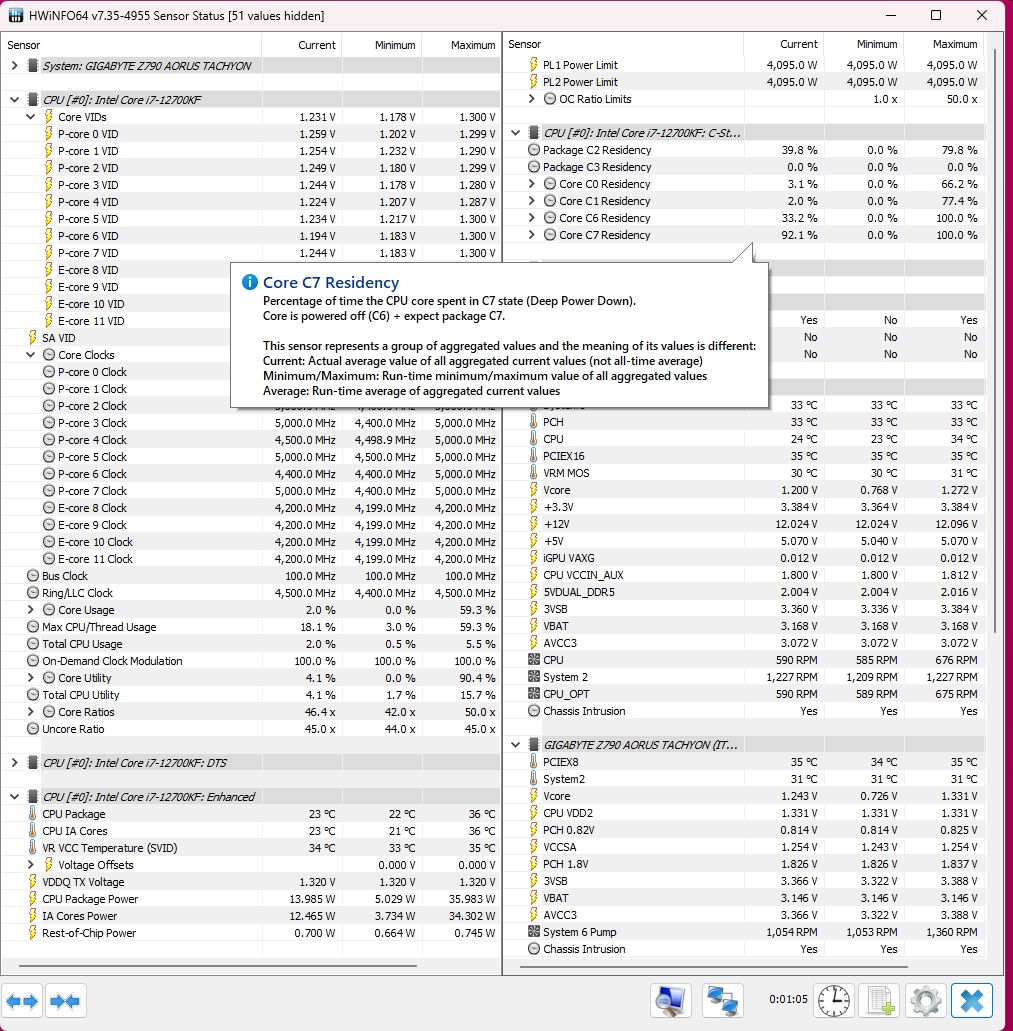Select the PCH 0.82V row

pos(744,830)
